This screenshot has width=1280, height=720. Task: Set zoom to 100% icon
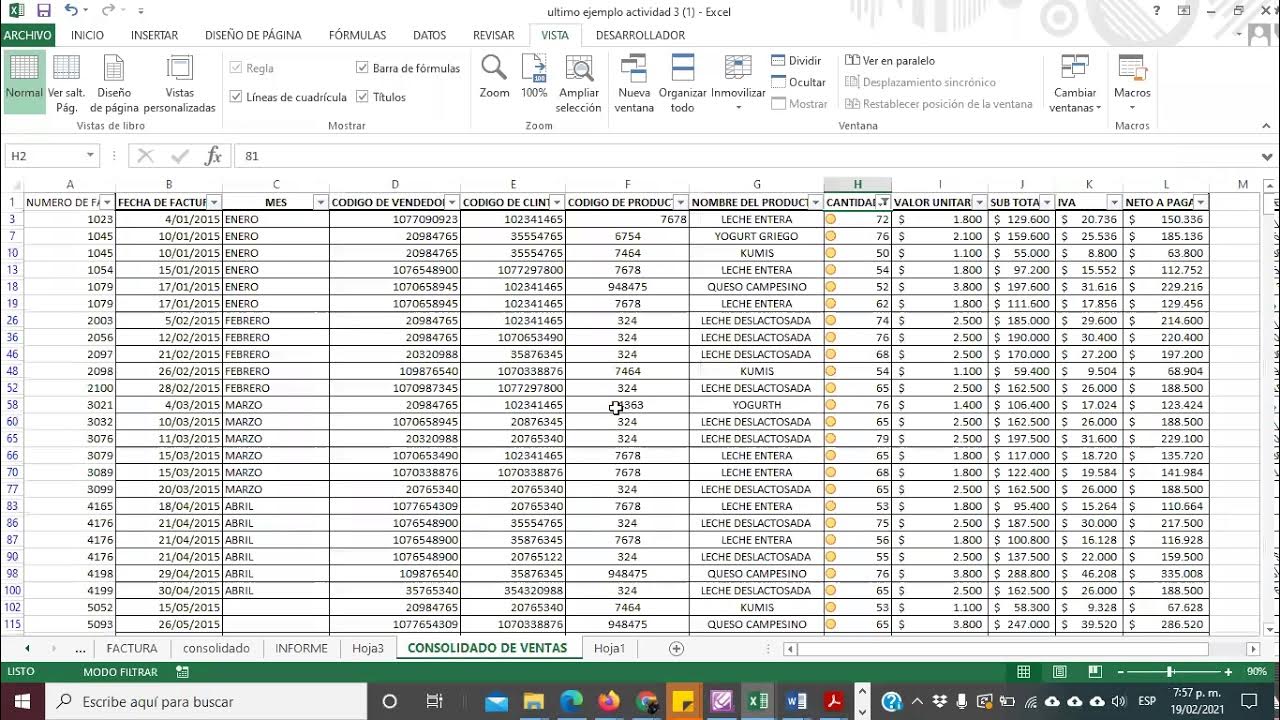pos(534,77)
